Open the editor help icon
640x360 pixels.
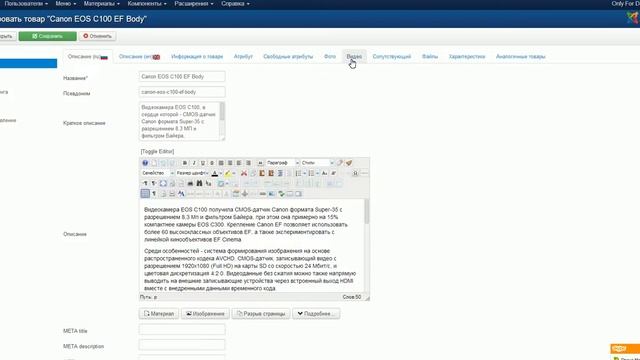(145, 163)
